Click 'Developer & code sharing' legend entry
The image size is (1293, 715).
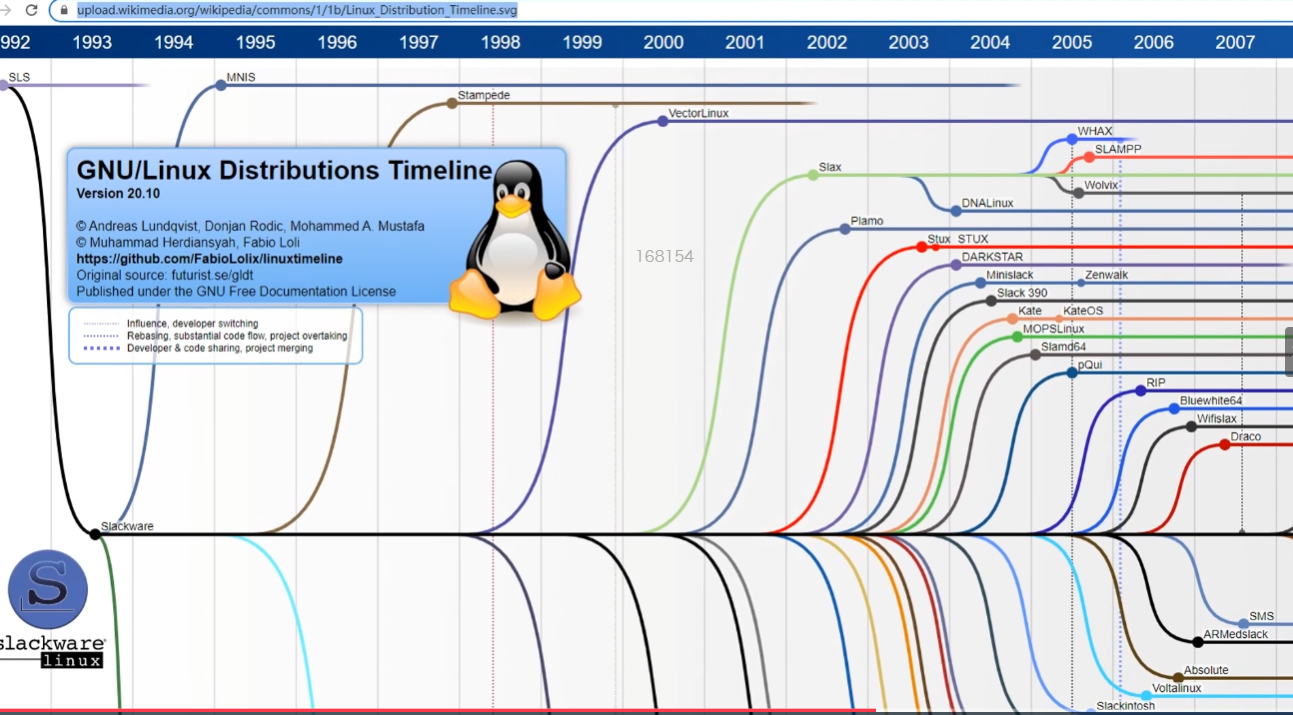click(219, 348)
